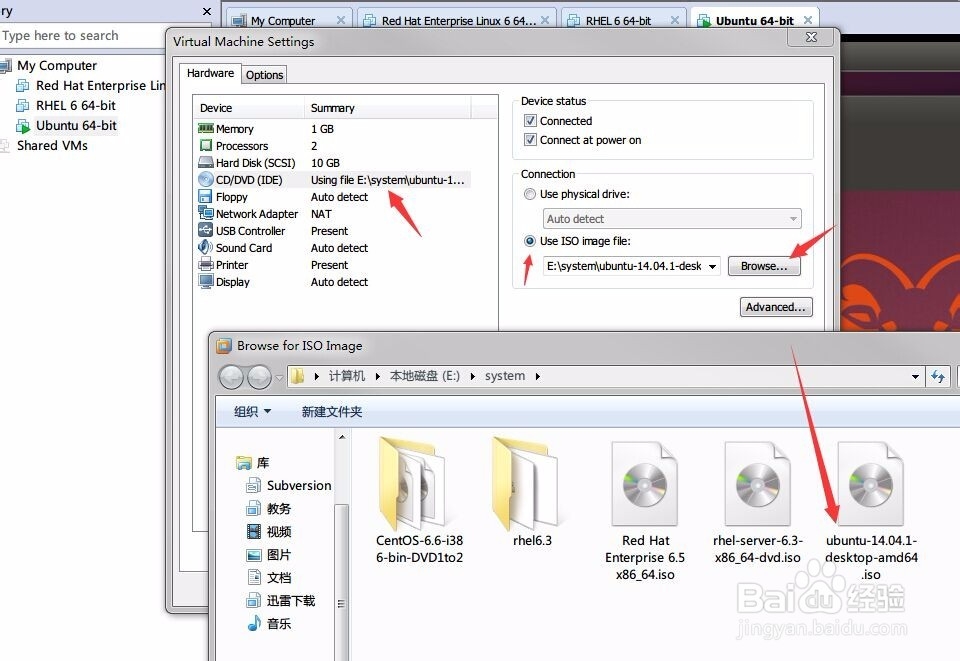Switch to the Ubuntu 64-bit tab
The width and height of the screenshot is (960, 661).
[x=755, y=20]
